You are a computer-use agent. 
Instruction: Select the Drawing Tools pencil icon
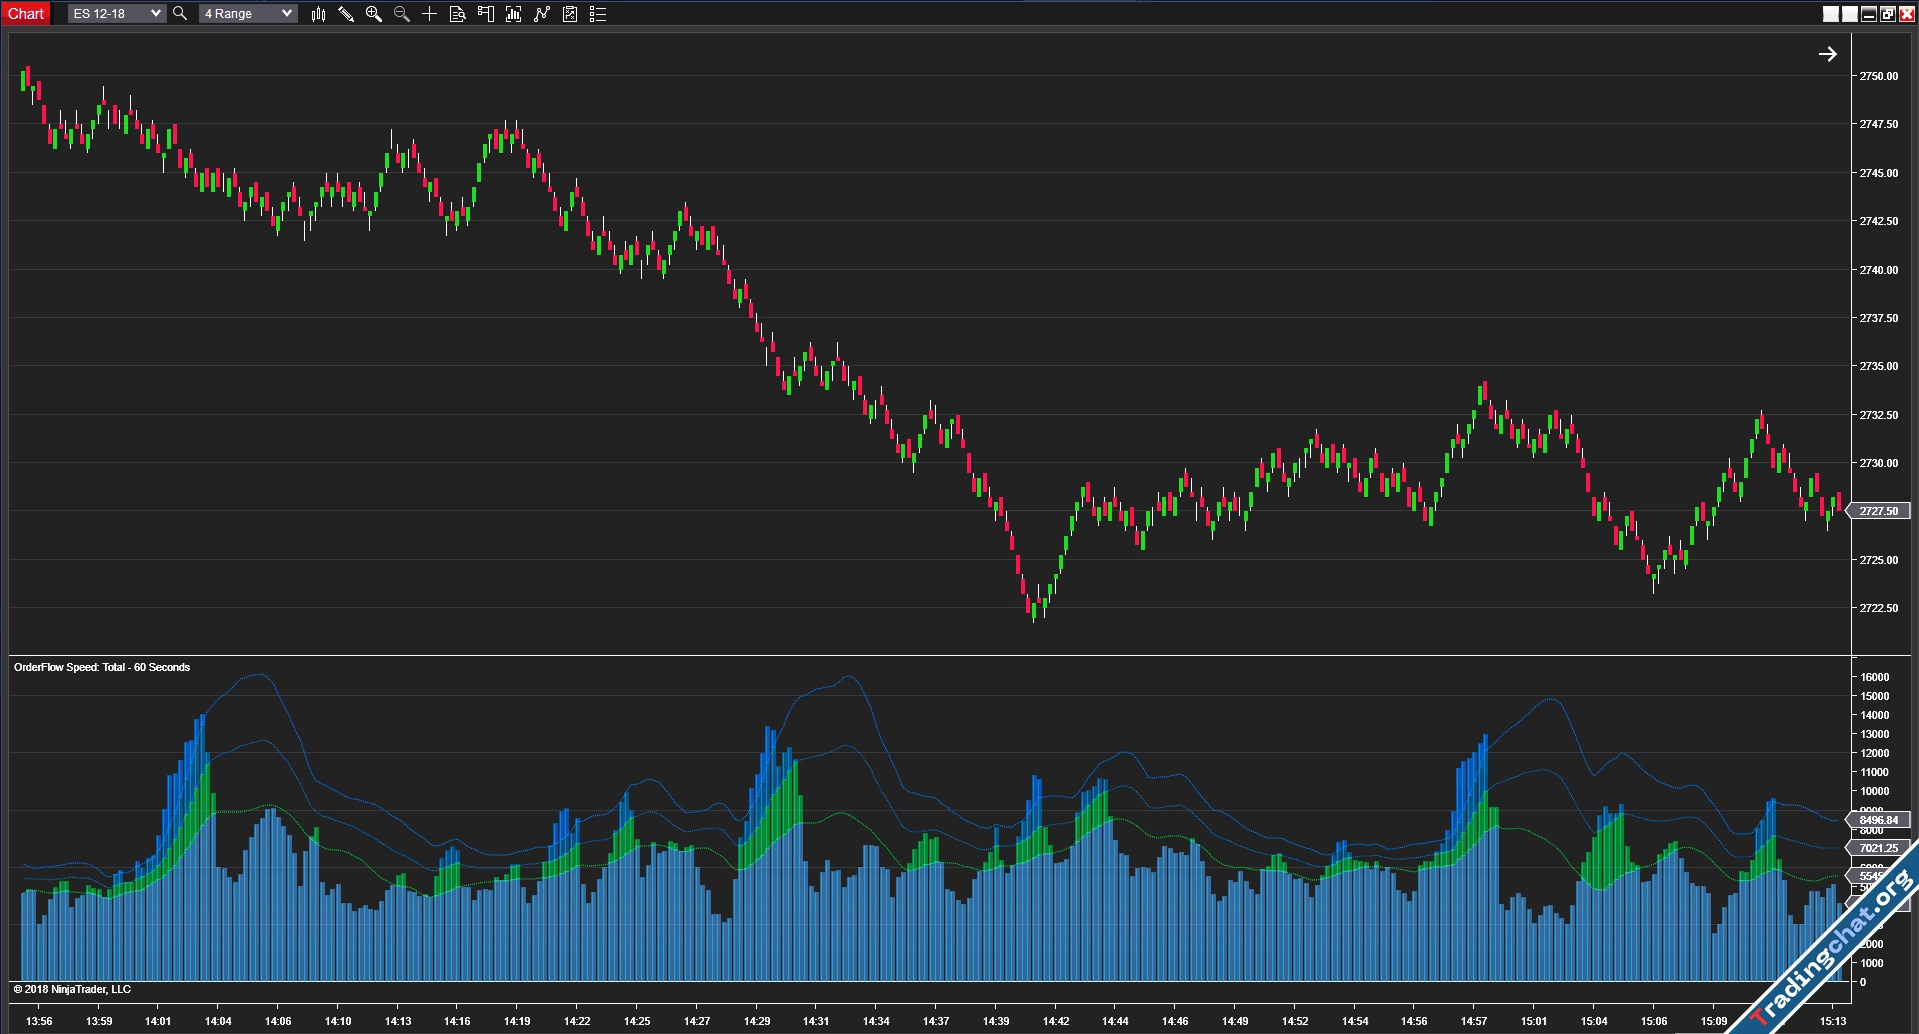(x=346, y=14)
